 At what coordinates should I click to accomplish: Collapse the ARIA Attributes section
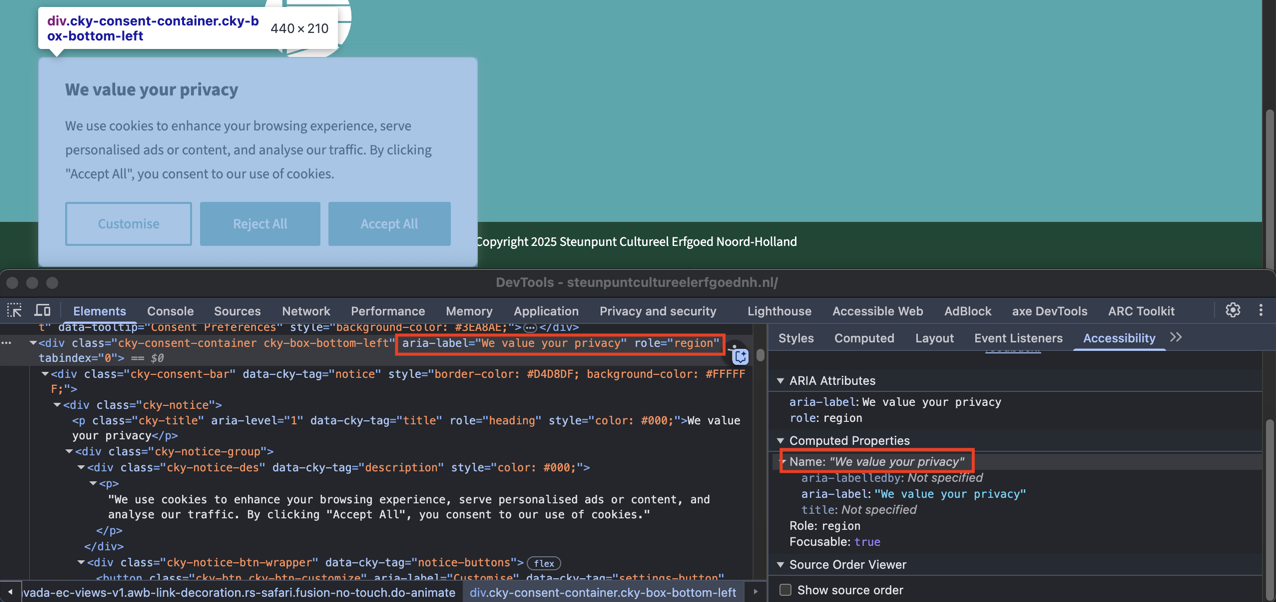pos(781,381)
